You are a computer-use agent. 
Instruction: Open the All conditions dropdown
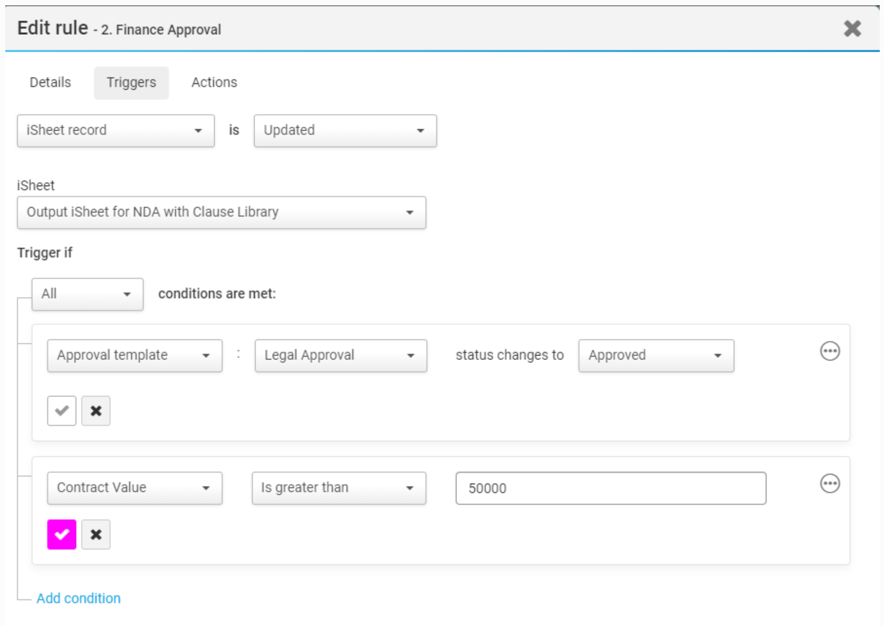(x=87, y=294)
